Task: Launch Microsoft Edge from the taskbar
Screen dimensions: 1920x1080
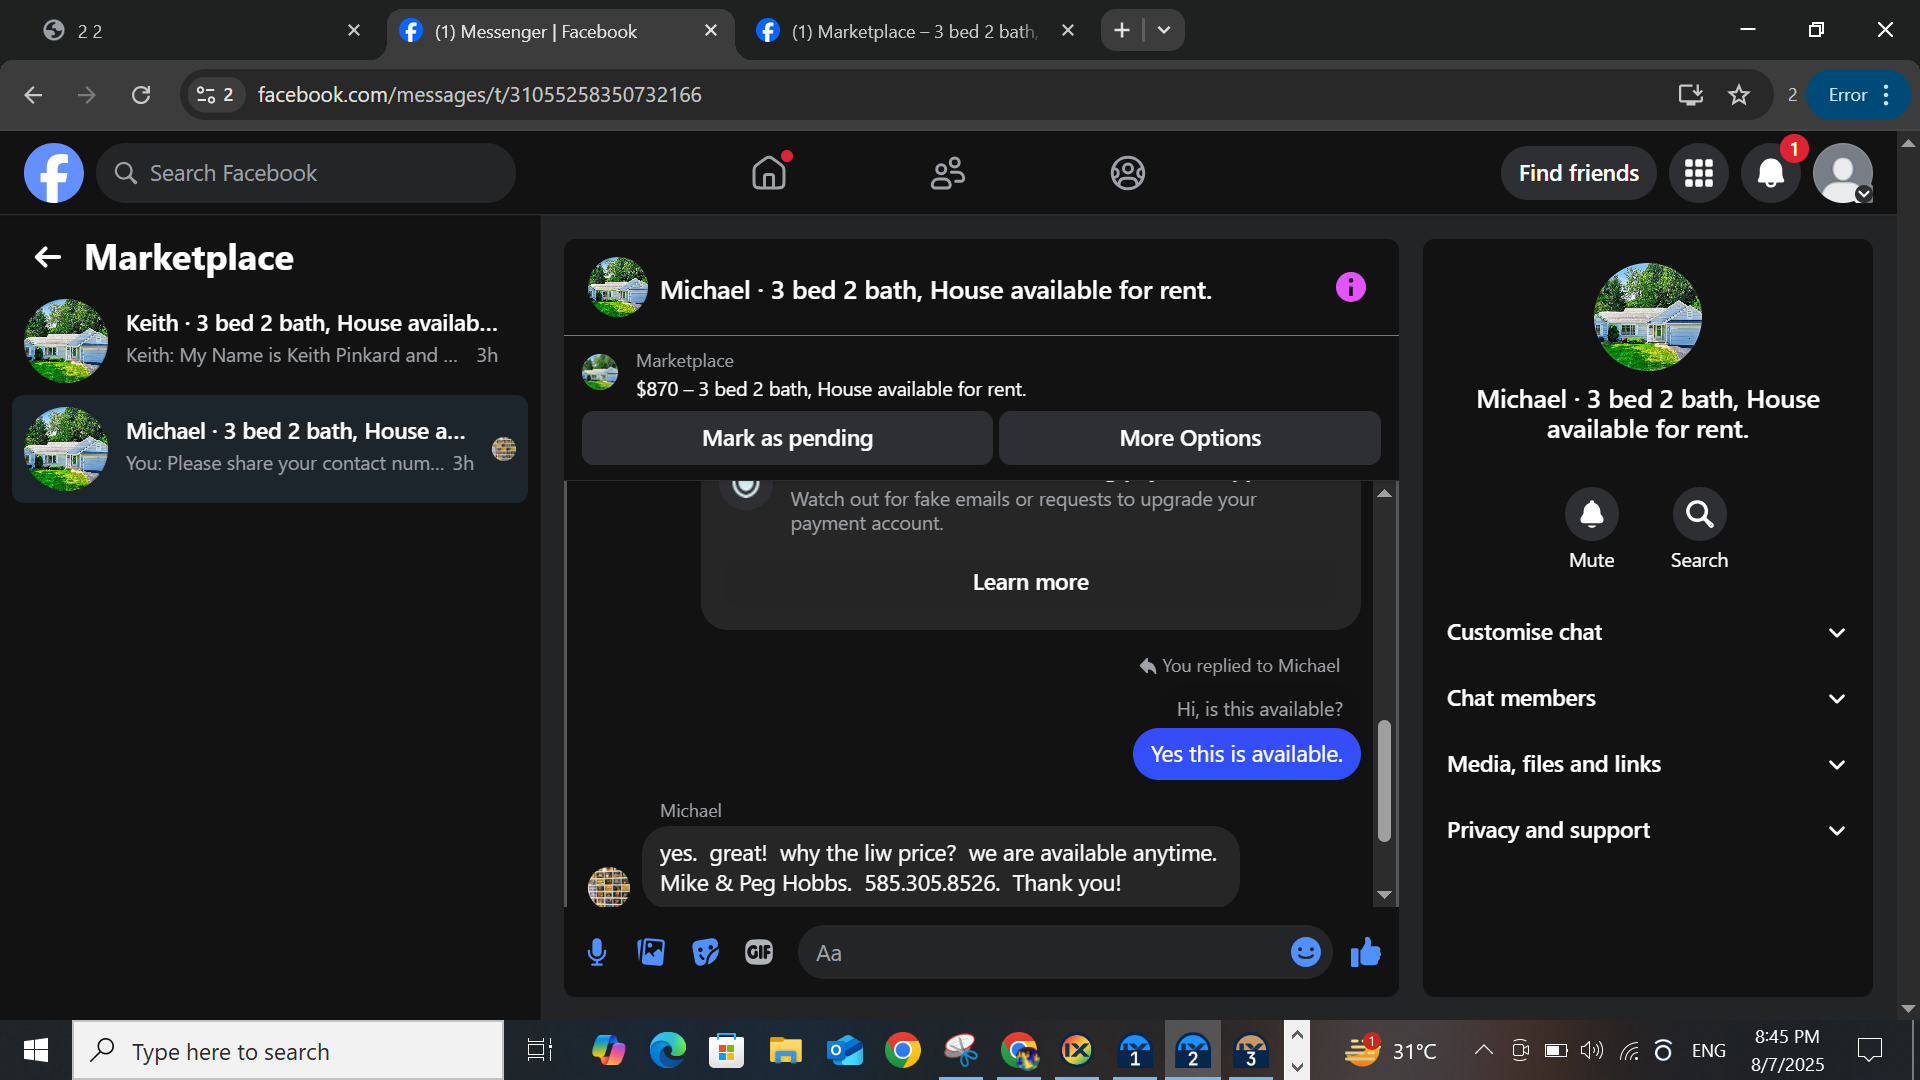Action: (668, 1050)
